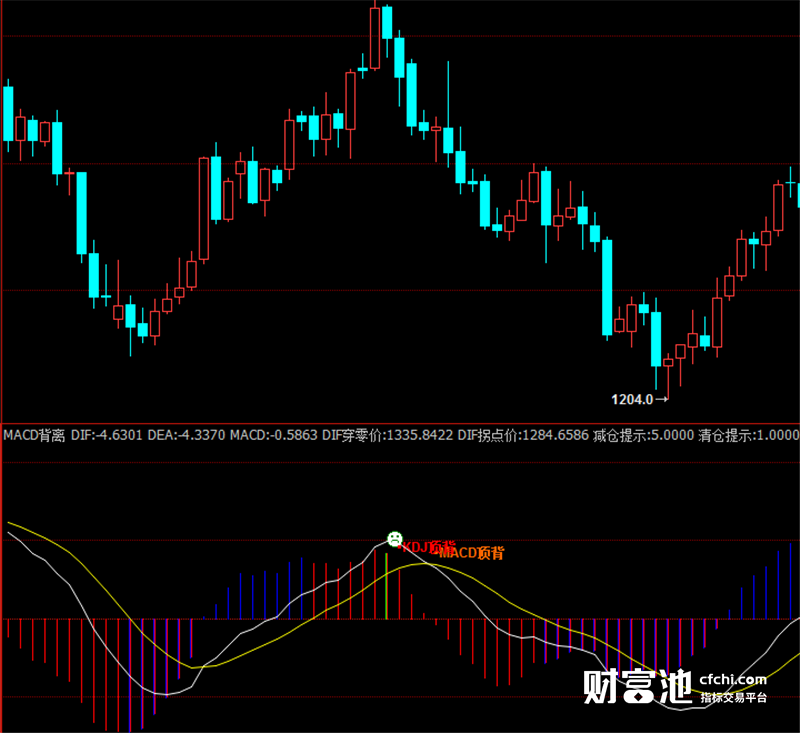
Task: Click the lowest candlestick by the 1204.0 label
Action: pos(668,376)
